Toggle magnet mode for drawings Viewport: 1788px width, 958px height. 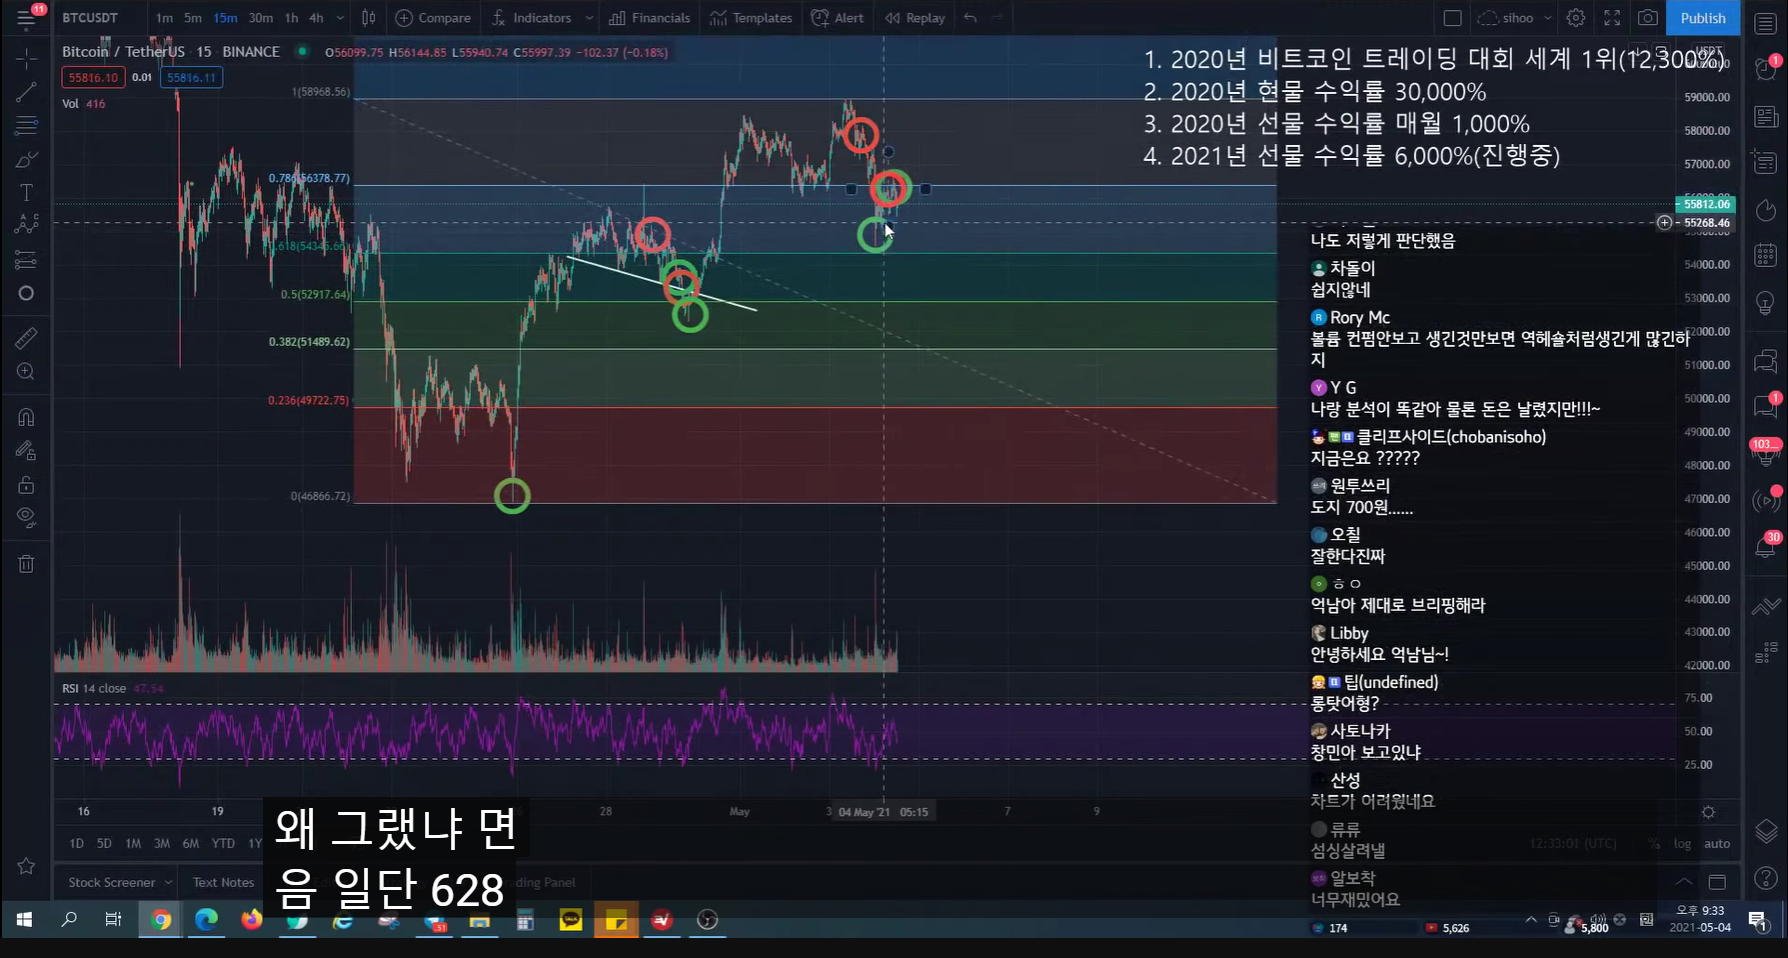[x=26, y=417]
